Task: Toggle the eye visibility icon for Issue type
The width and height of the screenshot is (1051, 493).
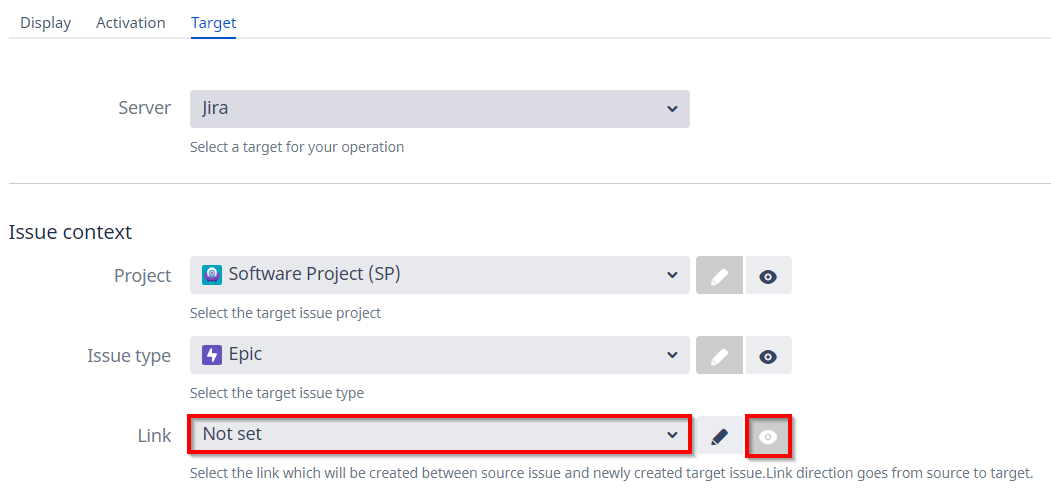Action: point(768,356)
